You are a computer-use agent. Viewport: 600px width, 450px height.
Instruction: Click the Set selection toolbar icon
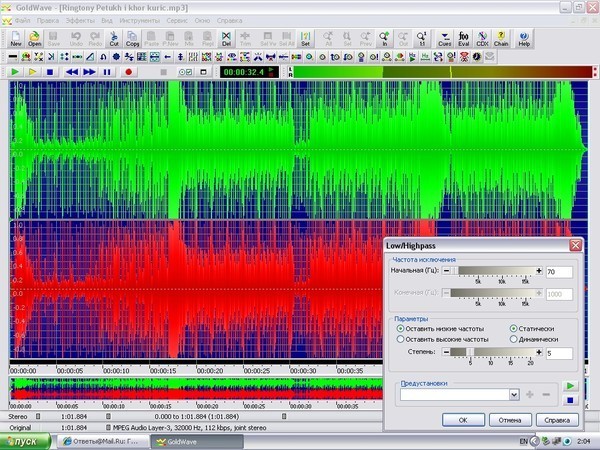coord(305,39)
